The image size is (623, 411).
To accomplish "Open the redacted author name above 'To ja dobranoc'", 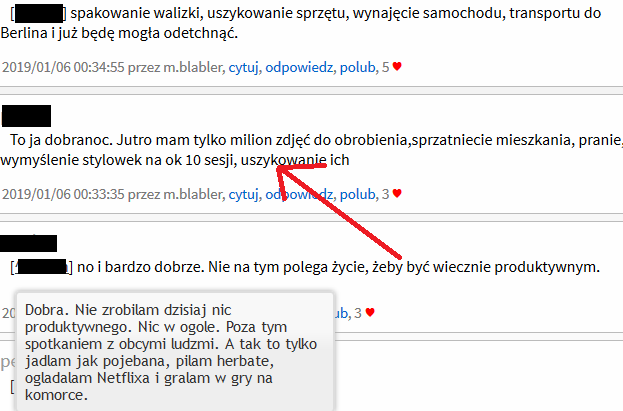I will click(27, 116).
